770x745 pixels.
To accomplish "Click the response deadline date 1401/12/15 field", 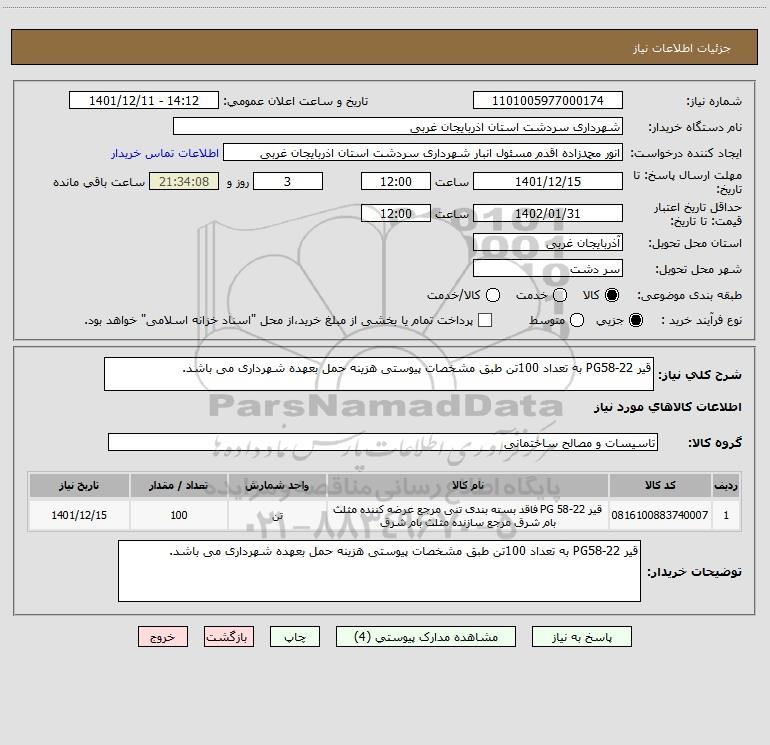I will (548, 181).
